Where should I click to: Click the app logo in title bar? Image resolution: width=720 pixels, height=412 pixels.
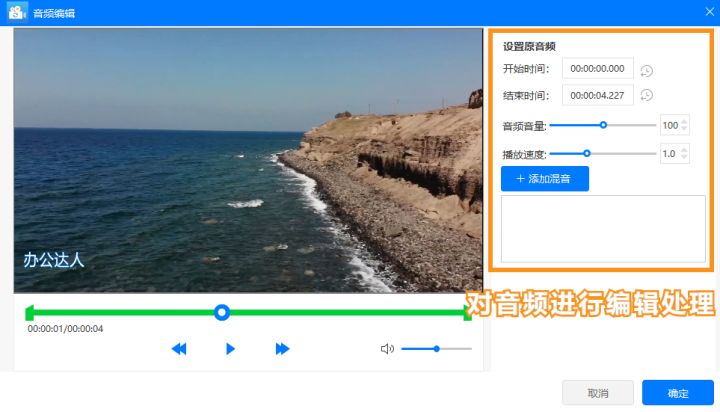[17, 12]
